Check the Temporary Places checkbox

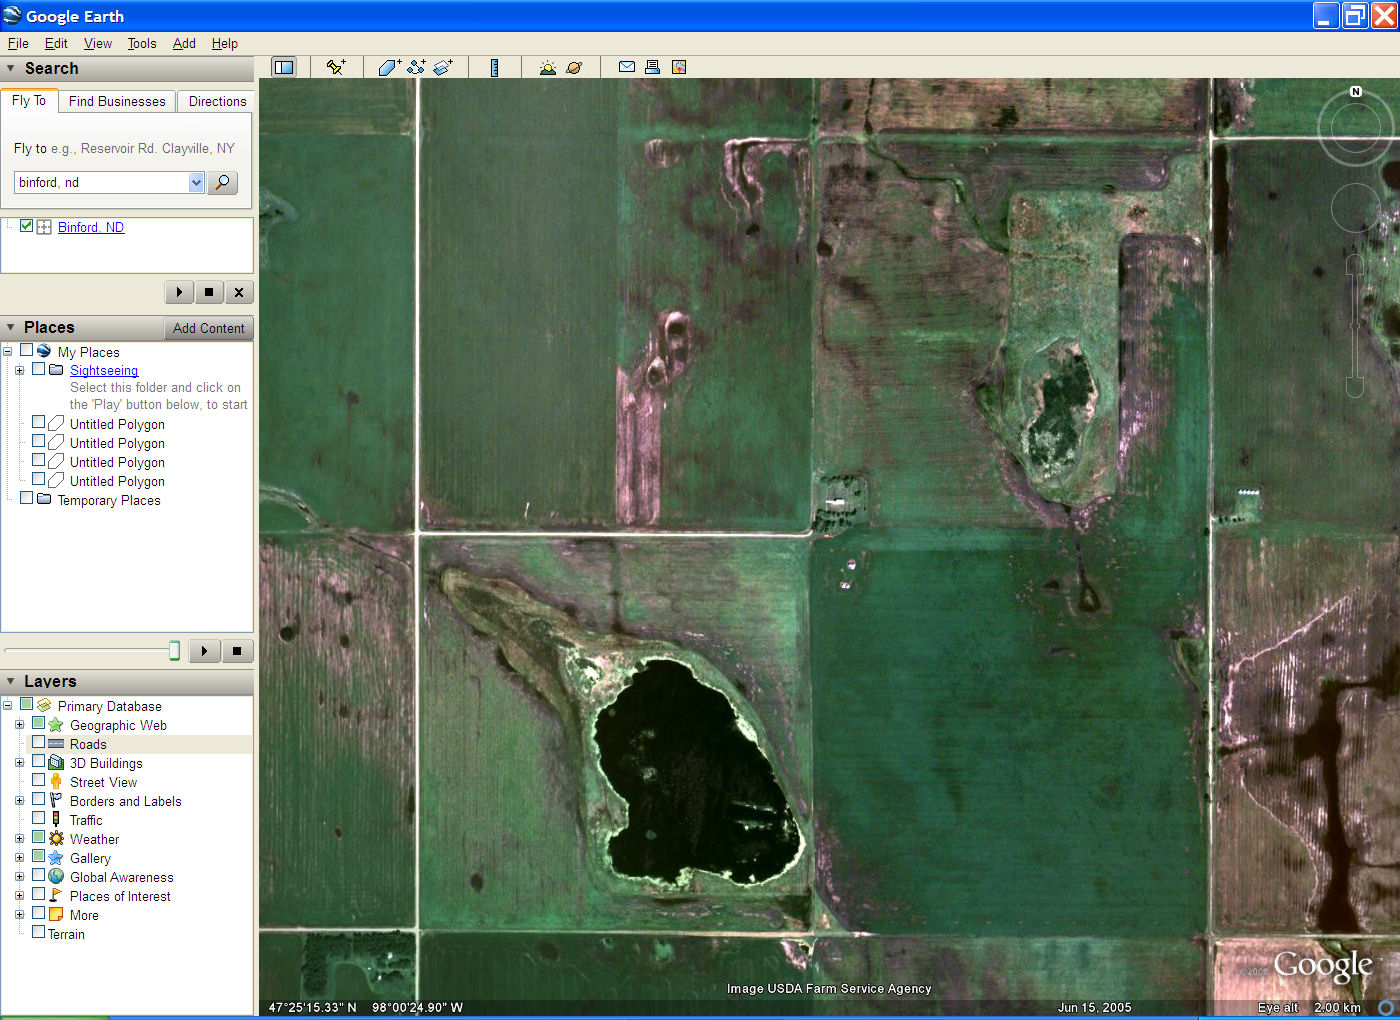pyautogui.click(x=27, y=498)
